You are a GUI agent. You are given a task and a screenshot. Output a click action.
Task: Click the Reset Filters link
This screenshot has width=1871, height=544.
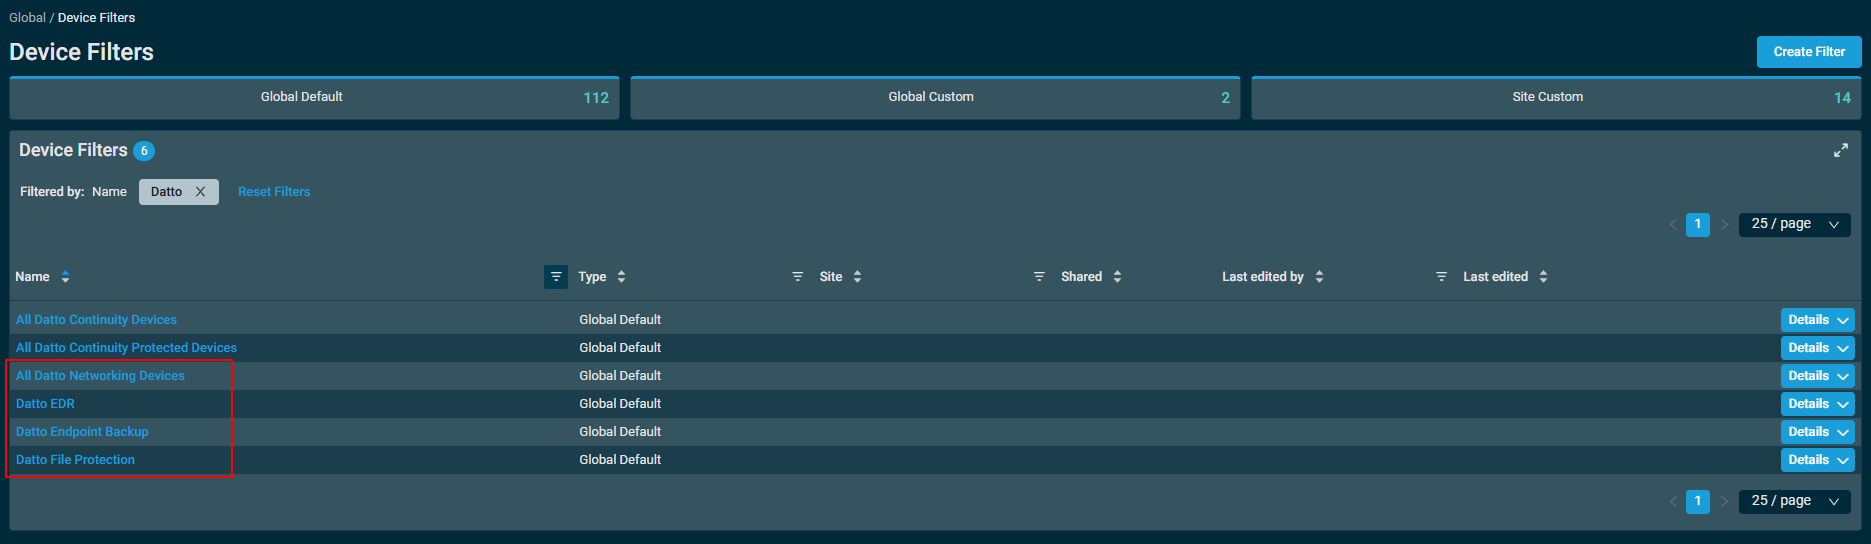coord(274,192)
